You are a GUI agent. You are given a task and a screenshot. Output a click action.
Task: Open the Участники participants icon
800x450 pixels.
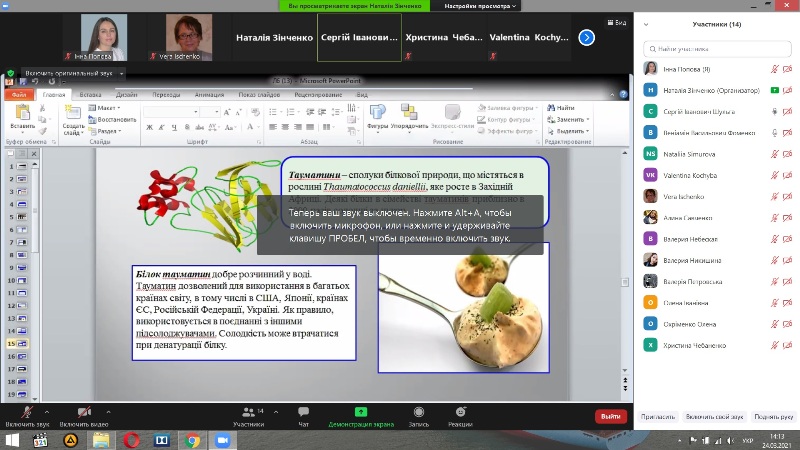[x=248, y=412]
